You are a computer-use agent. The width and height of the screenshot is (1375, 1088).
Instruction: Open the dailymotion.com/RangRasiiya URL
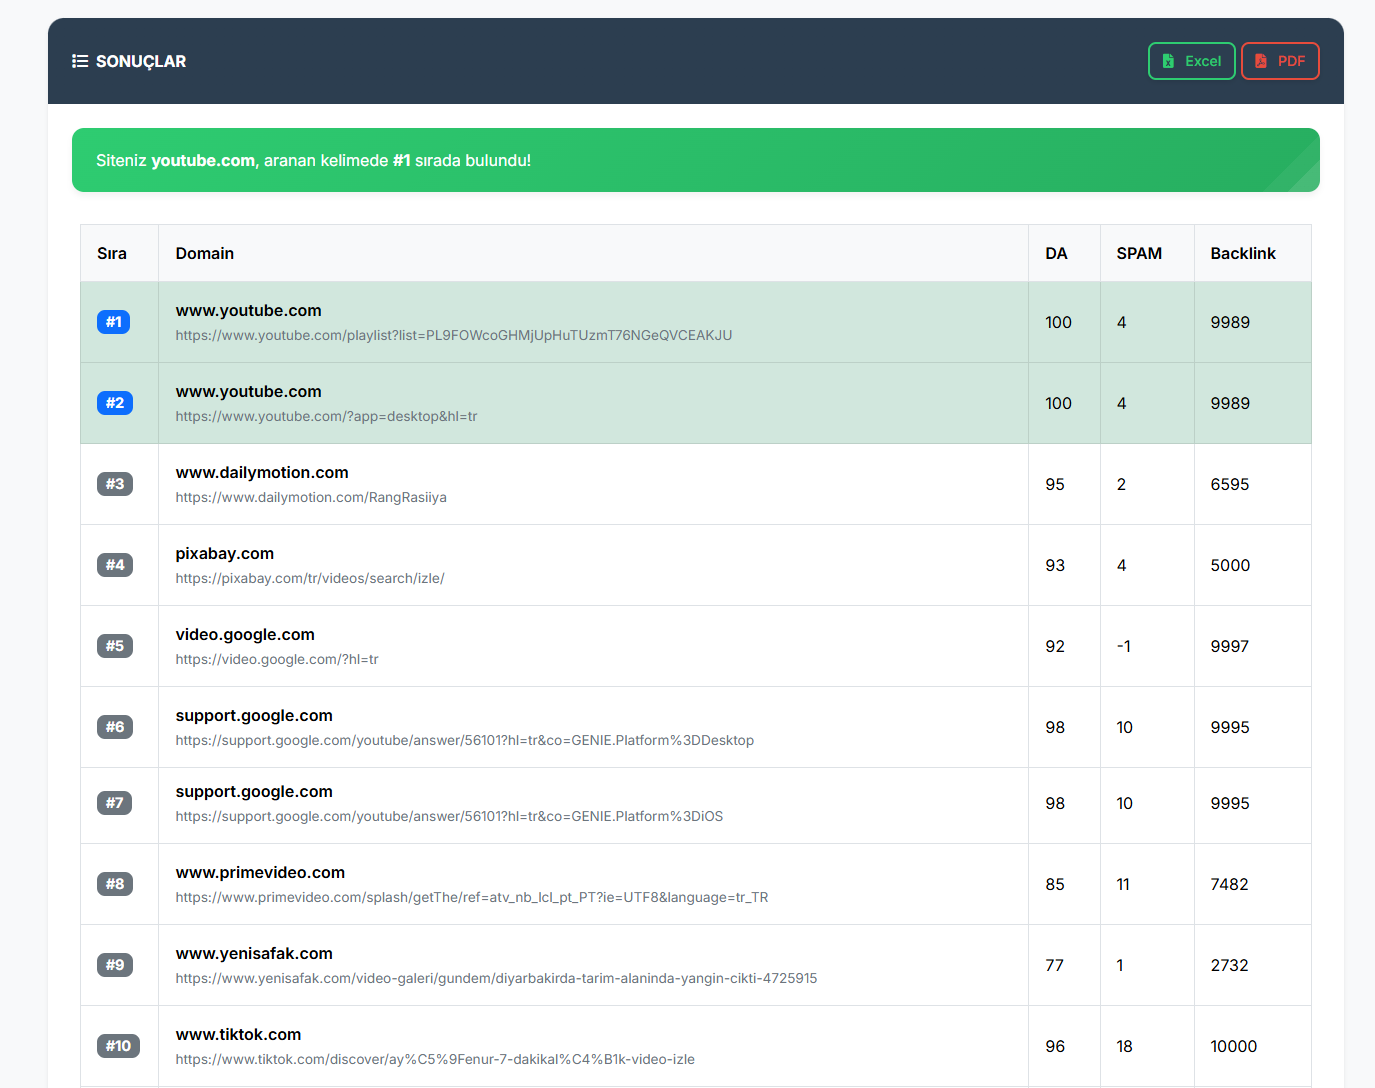[311, 498]
